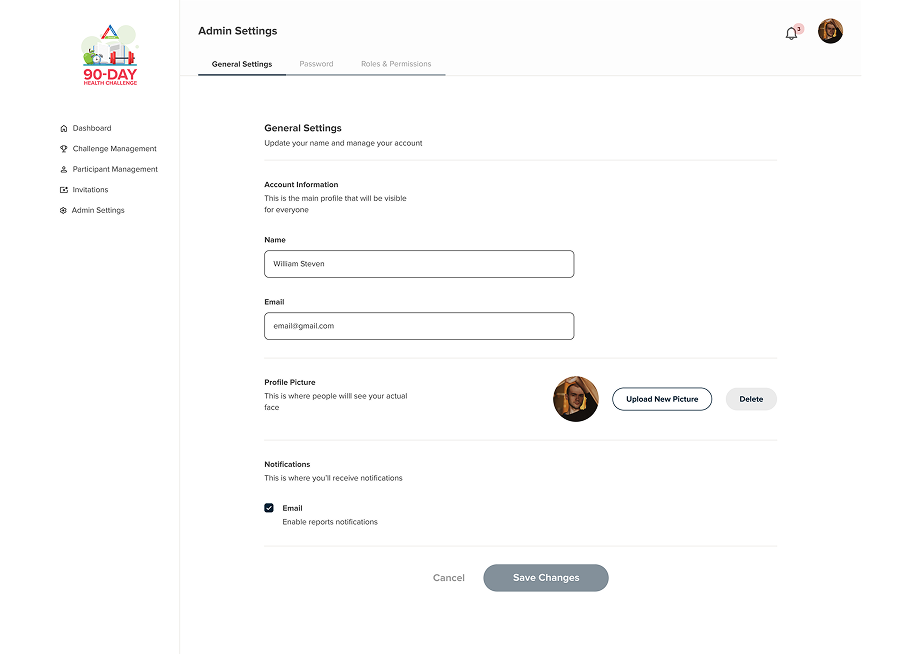Switch to the Password tab
Image resolution: width=903 pixels, height=654 pixels.
(316, 64)
